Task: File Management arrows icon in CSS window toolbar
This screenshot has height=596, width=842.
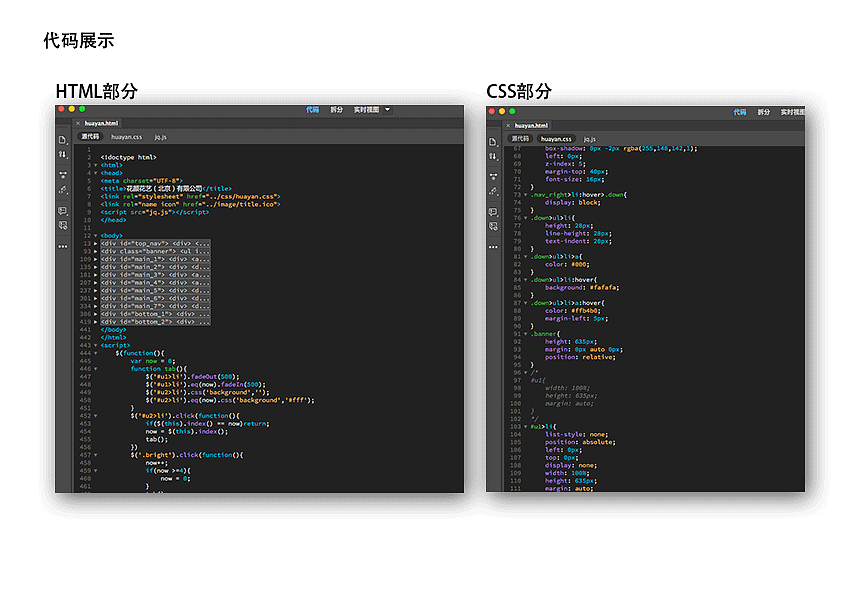Action: 493,156
